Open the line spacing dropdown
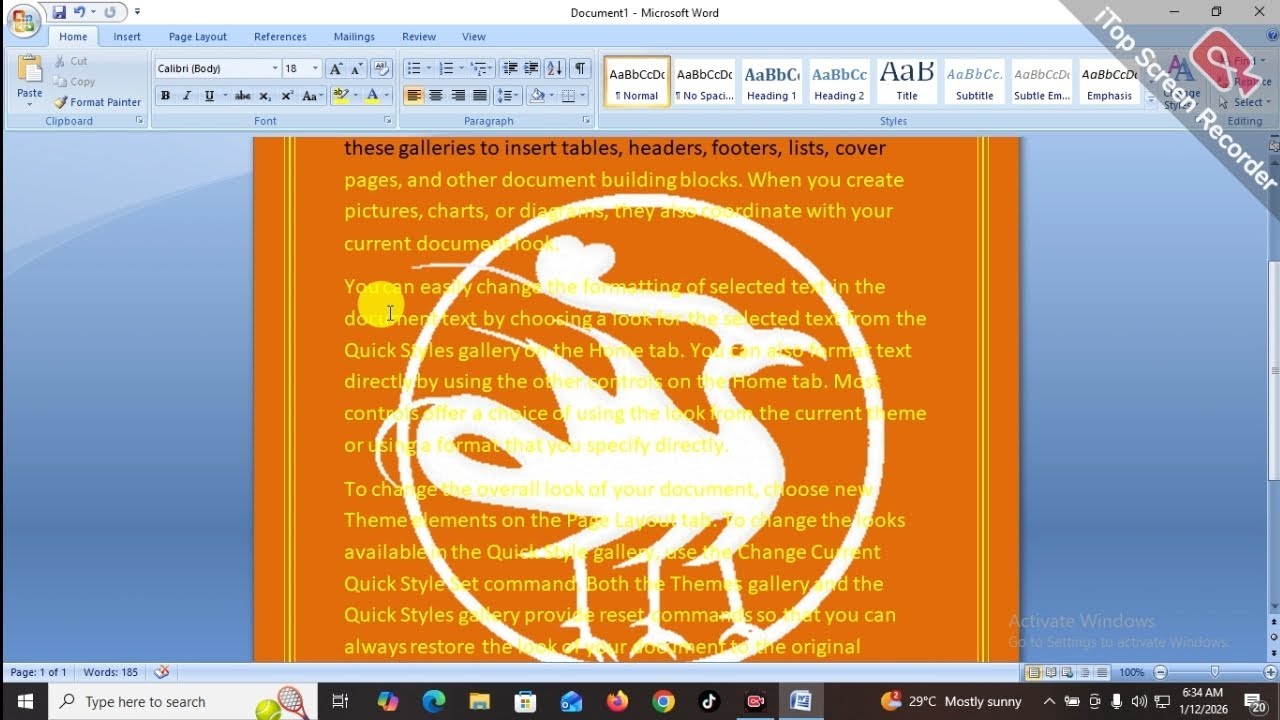Viewport: 1280px width, 720px height. click(509, 96)
